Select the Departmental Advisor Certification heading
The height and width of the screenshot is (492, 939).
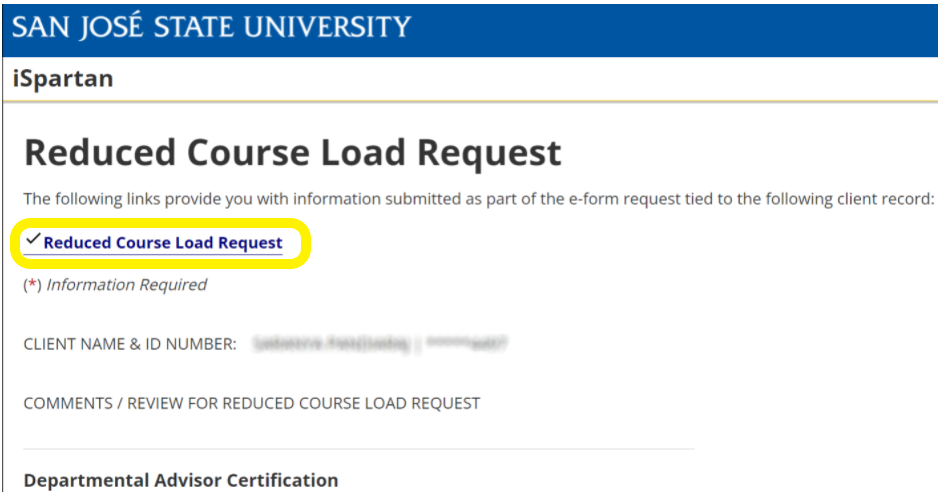(181, 481)
